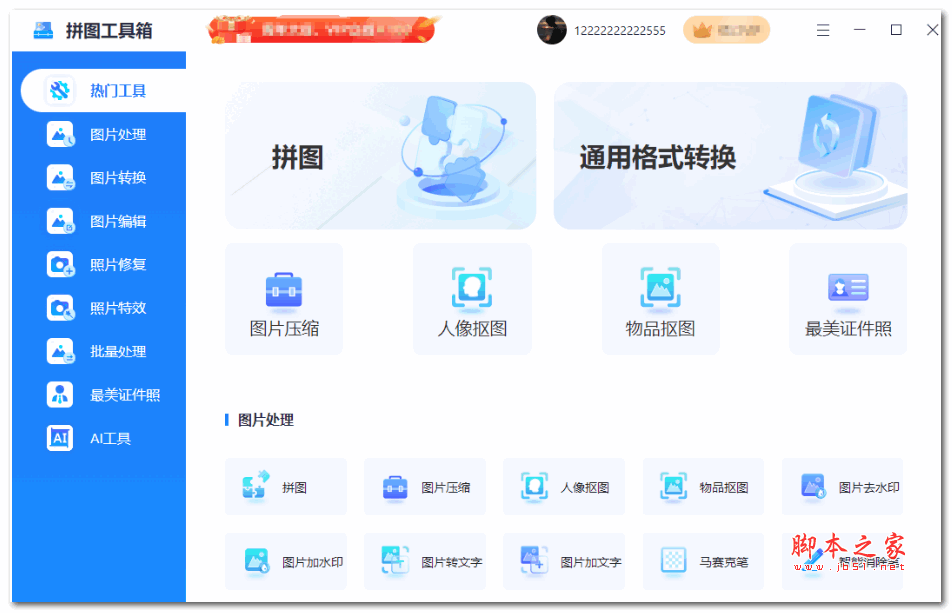Viewport: 952px width, 613px height.
Task: Click the hamburger menu at top right
Action: pyautogui.click(x=822, y=30)
